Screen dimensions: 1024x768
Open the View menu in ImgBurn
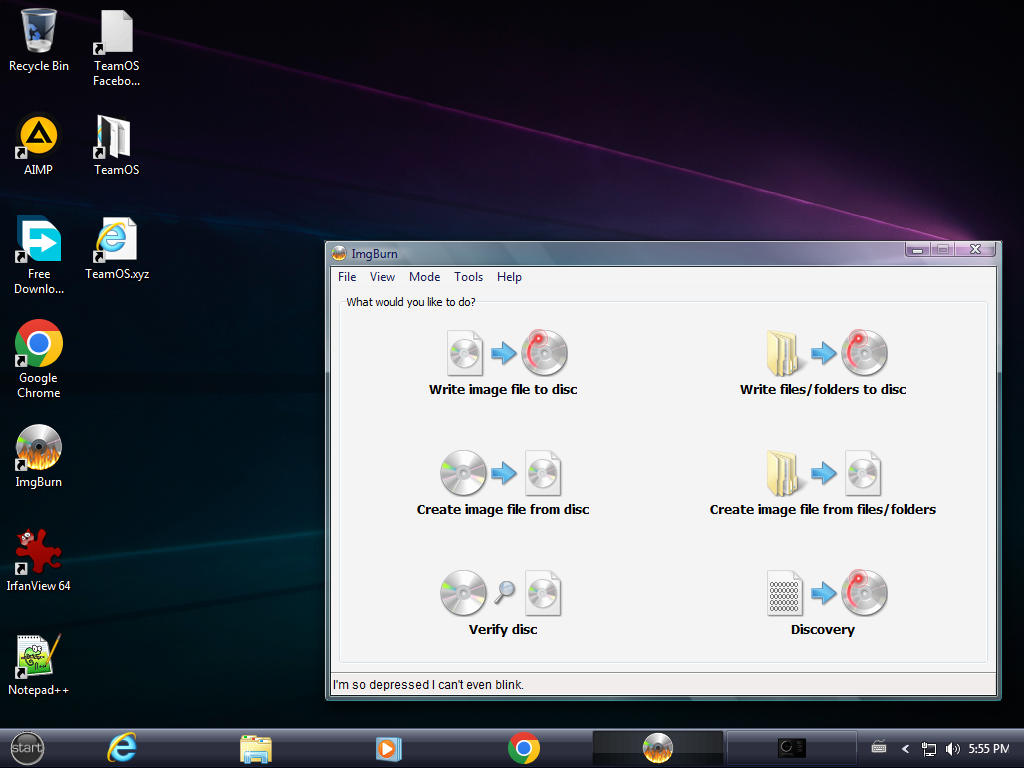(382, 277)
